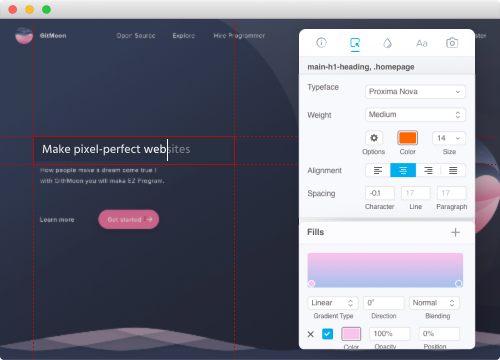Add a new fill with plus icon
Viewport: 500px width, 360px height.
455,232
